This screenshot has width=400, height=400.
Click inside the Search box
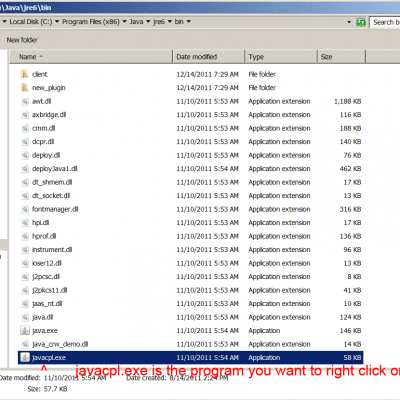coord(385,22)
